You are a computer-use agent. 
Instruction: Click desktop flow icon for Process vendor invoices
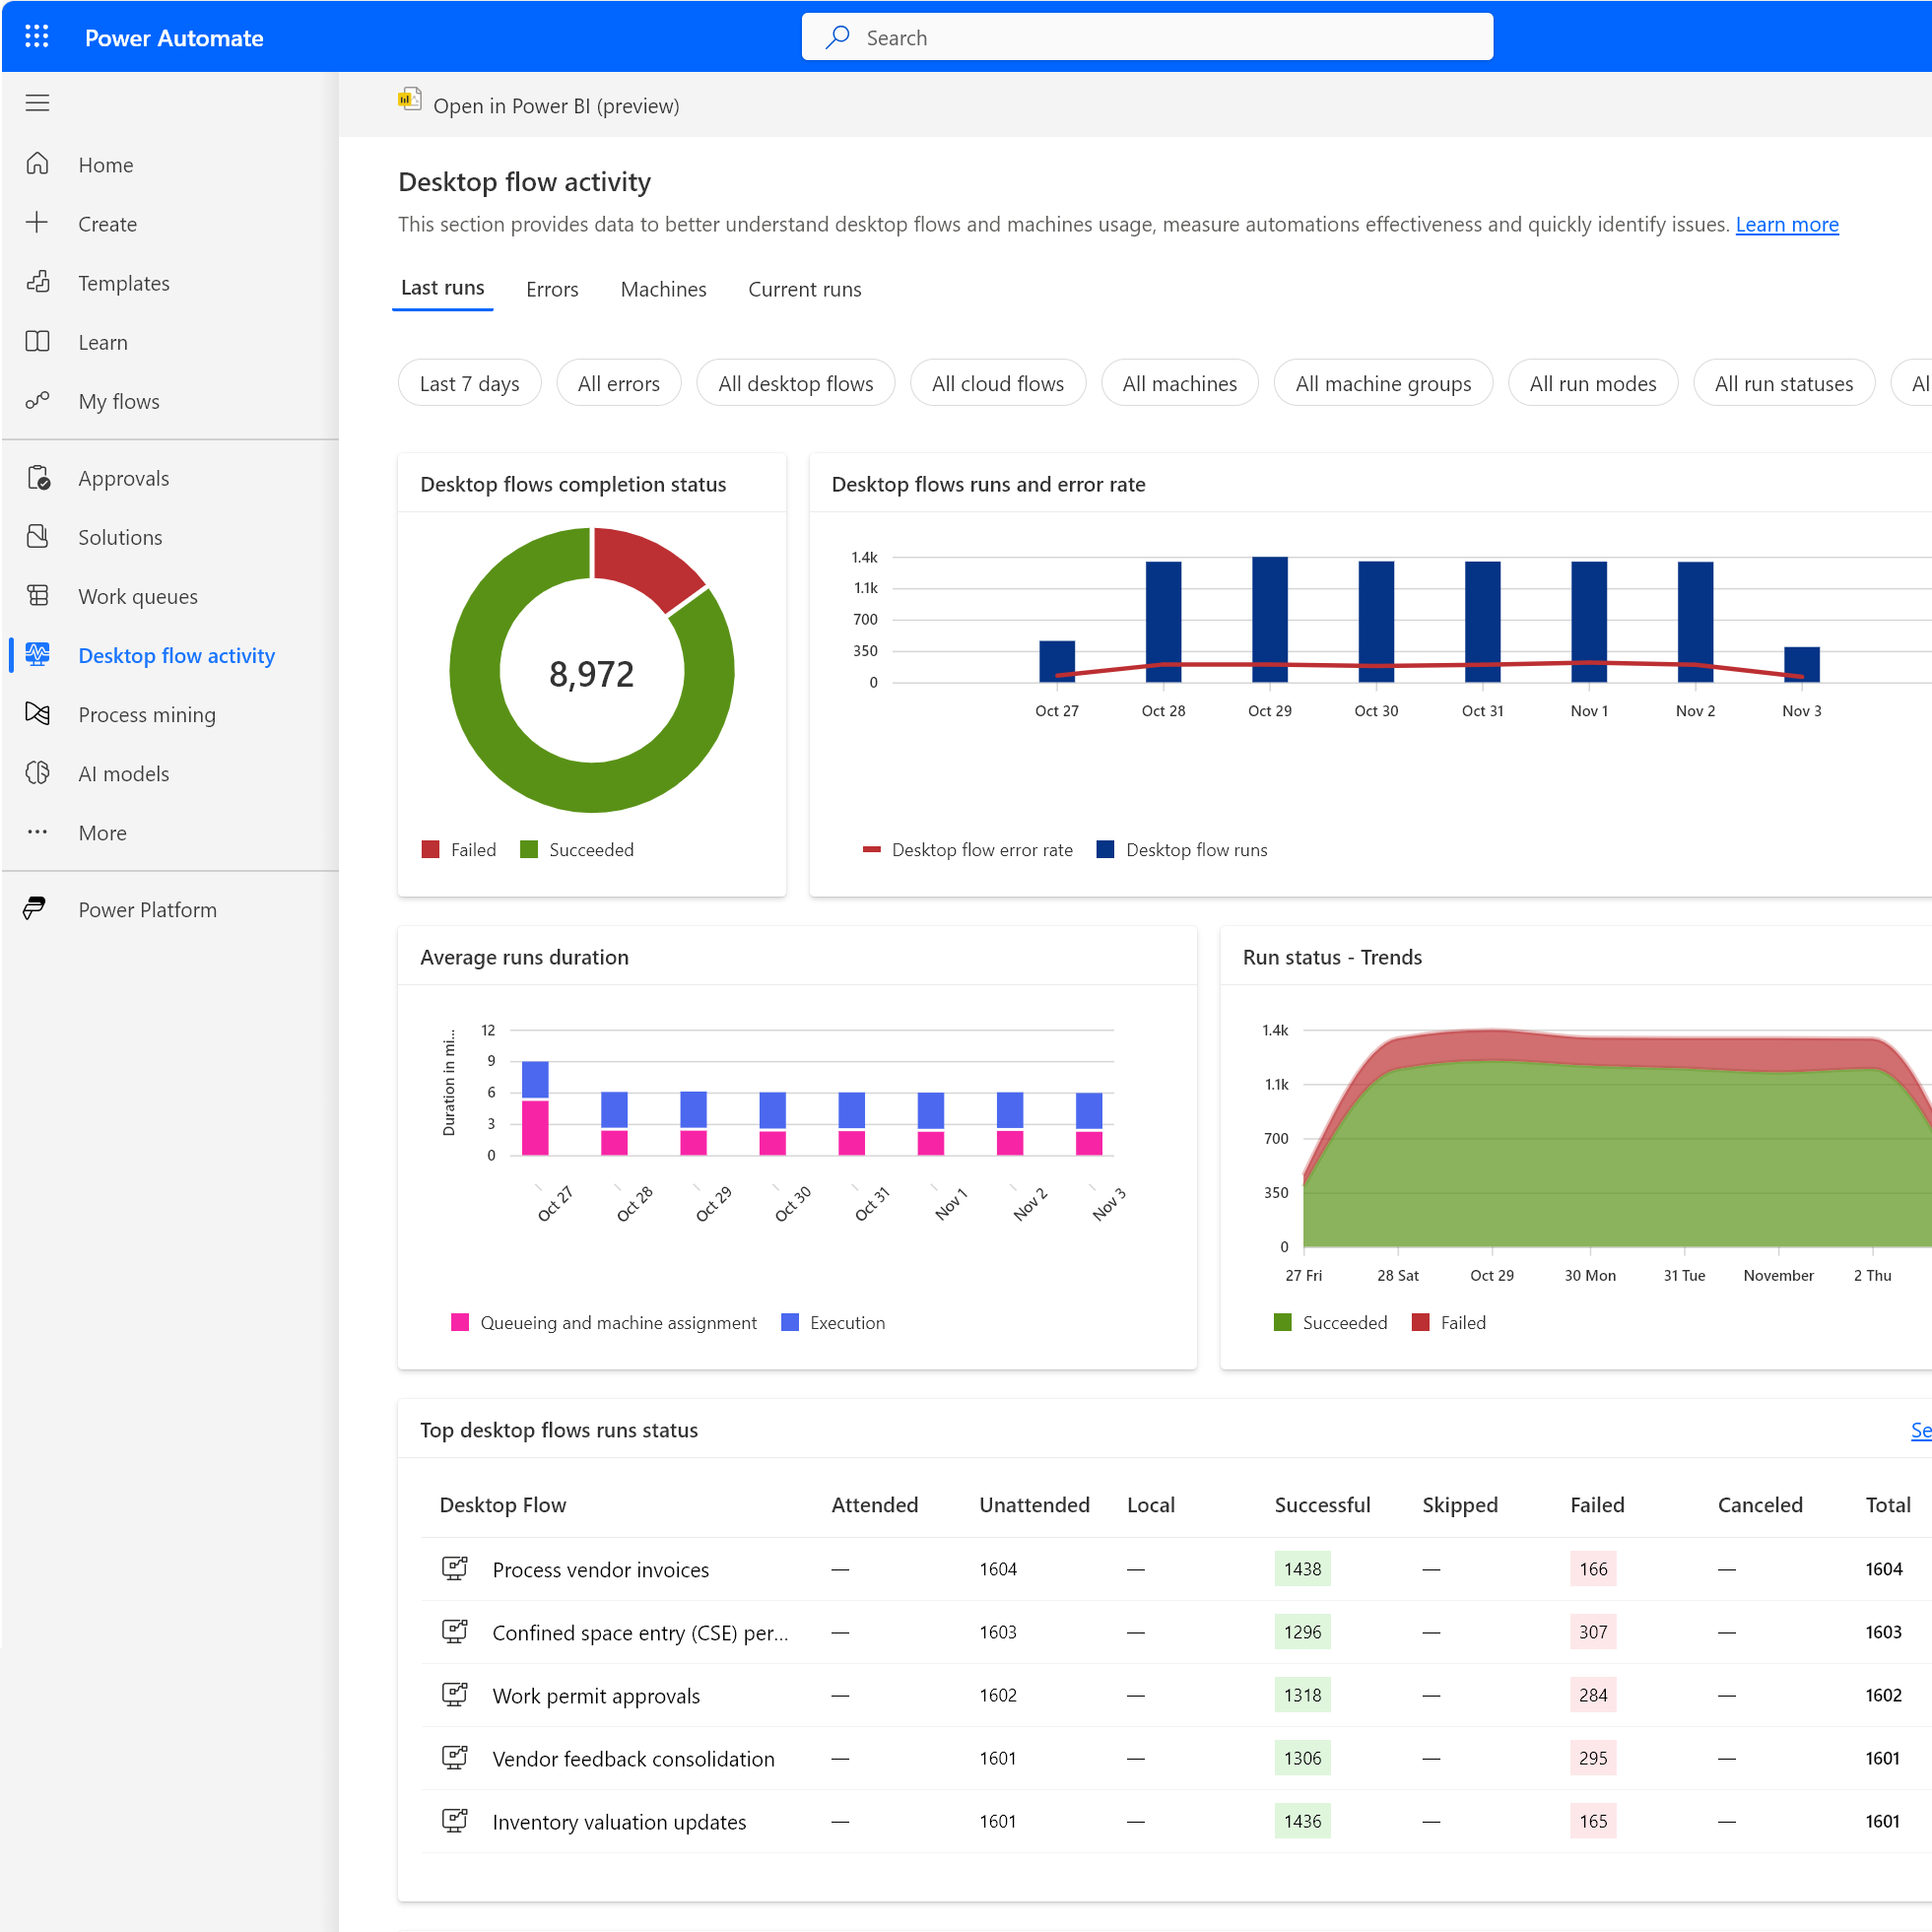click(x=455, y=1567)
